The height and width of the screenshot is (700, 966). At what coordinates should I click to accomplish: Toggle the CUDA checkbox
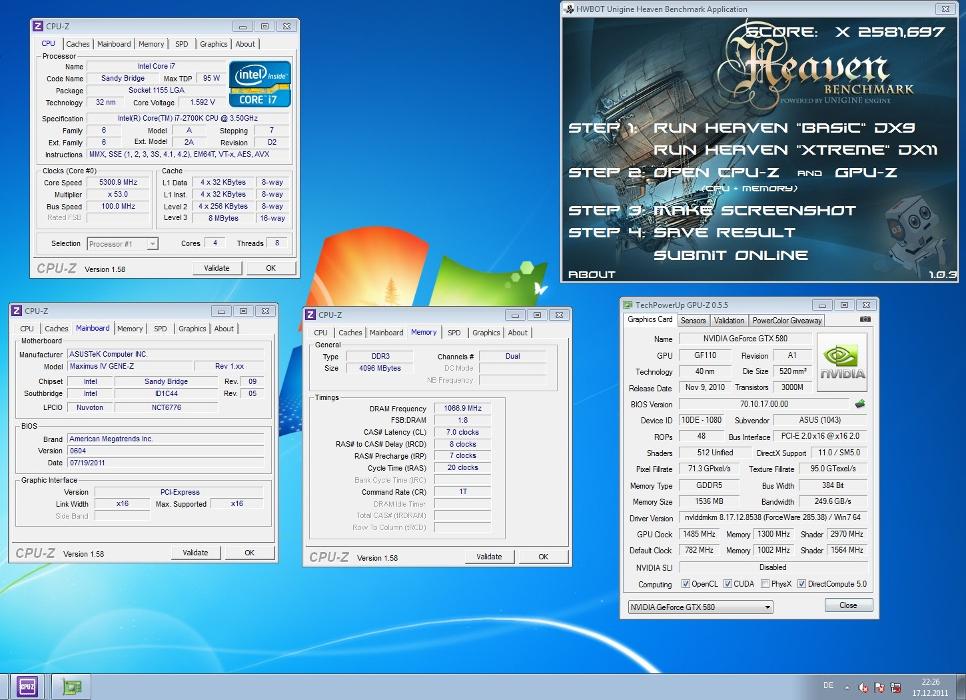pyautogui.click(x=727, y=584)
